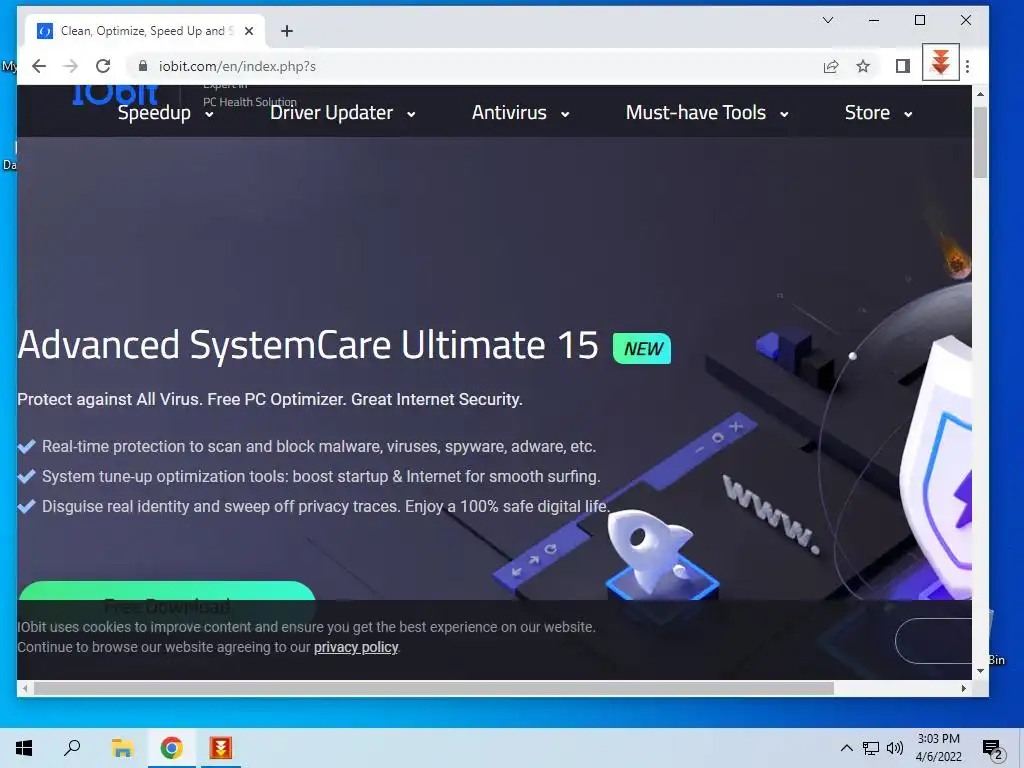This screenshot has height=768, width=1024.
Task: View site security lock info
Action: [x=143, y=66]
